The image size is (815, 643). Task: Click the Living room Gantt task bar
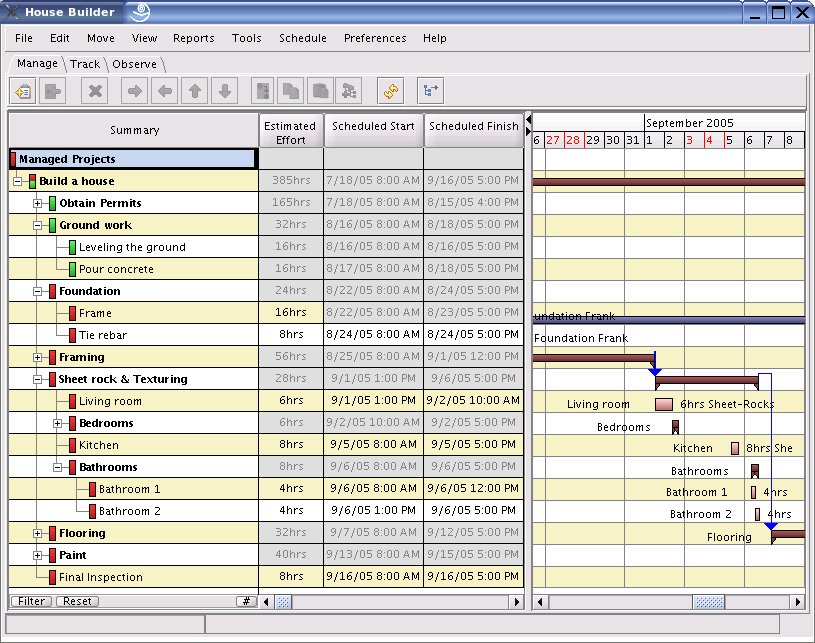click(x=664, y=404)
